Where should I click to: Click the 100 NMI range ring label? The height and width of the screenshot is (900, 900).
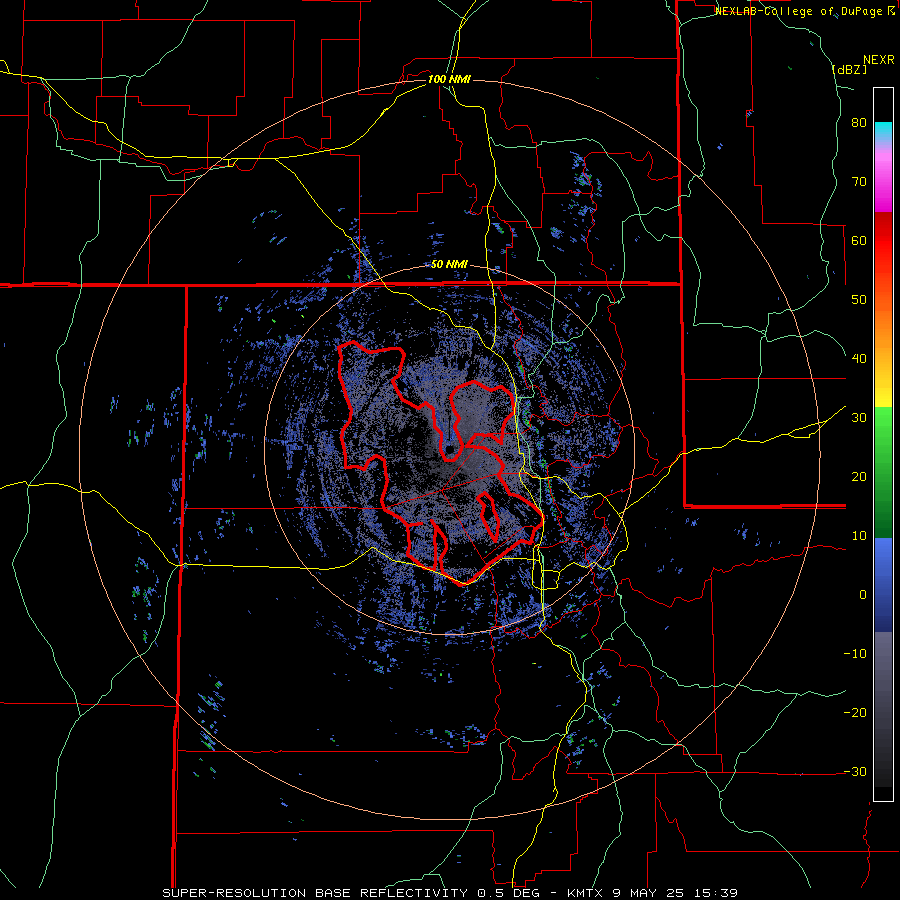tap(449, 79)
